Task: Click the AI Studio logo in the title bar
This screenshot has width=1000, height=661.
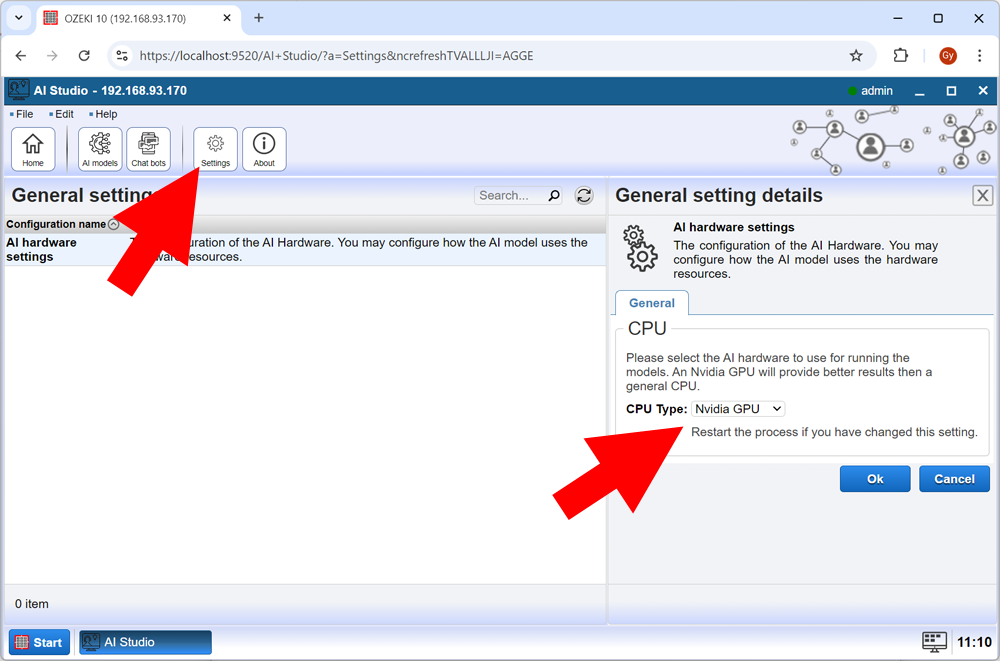Action: pyautogui.click(x=18, y=90)
